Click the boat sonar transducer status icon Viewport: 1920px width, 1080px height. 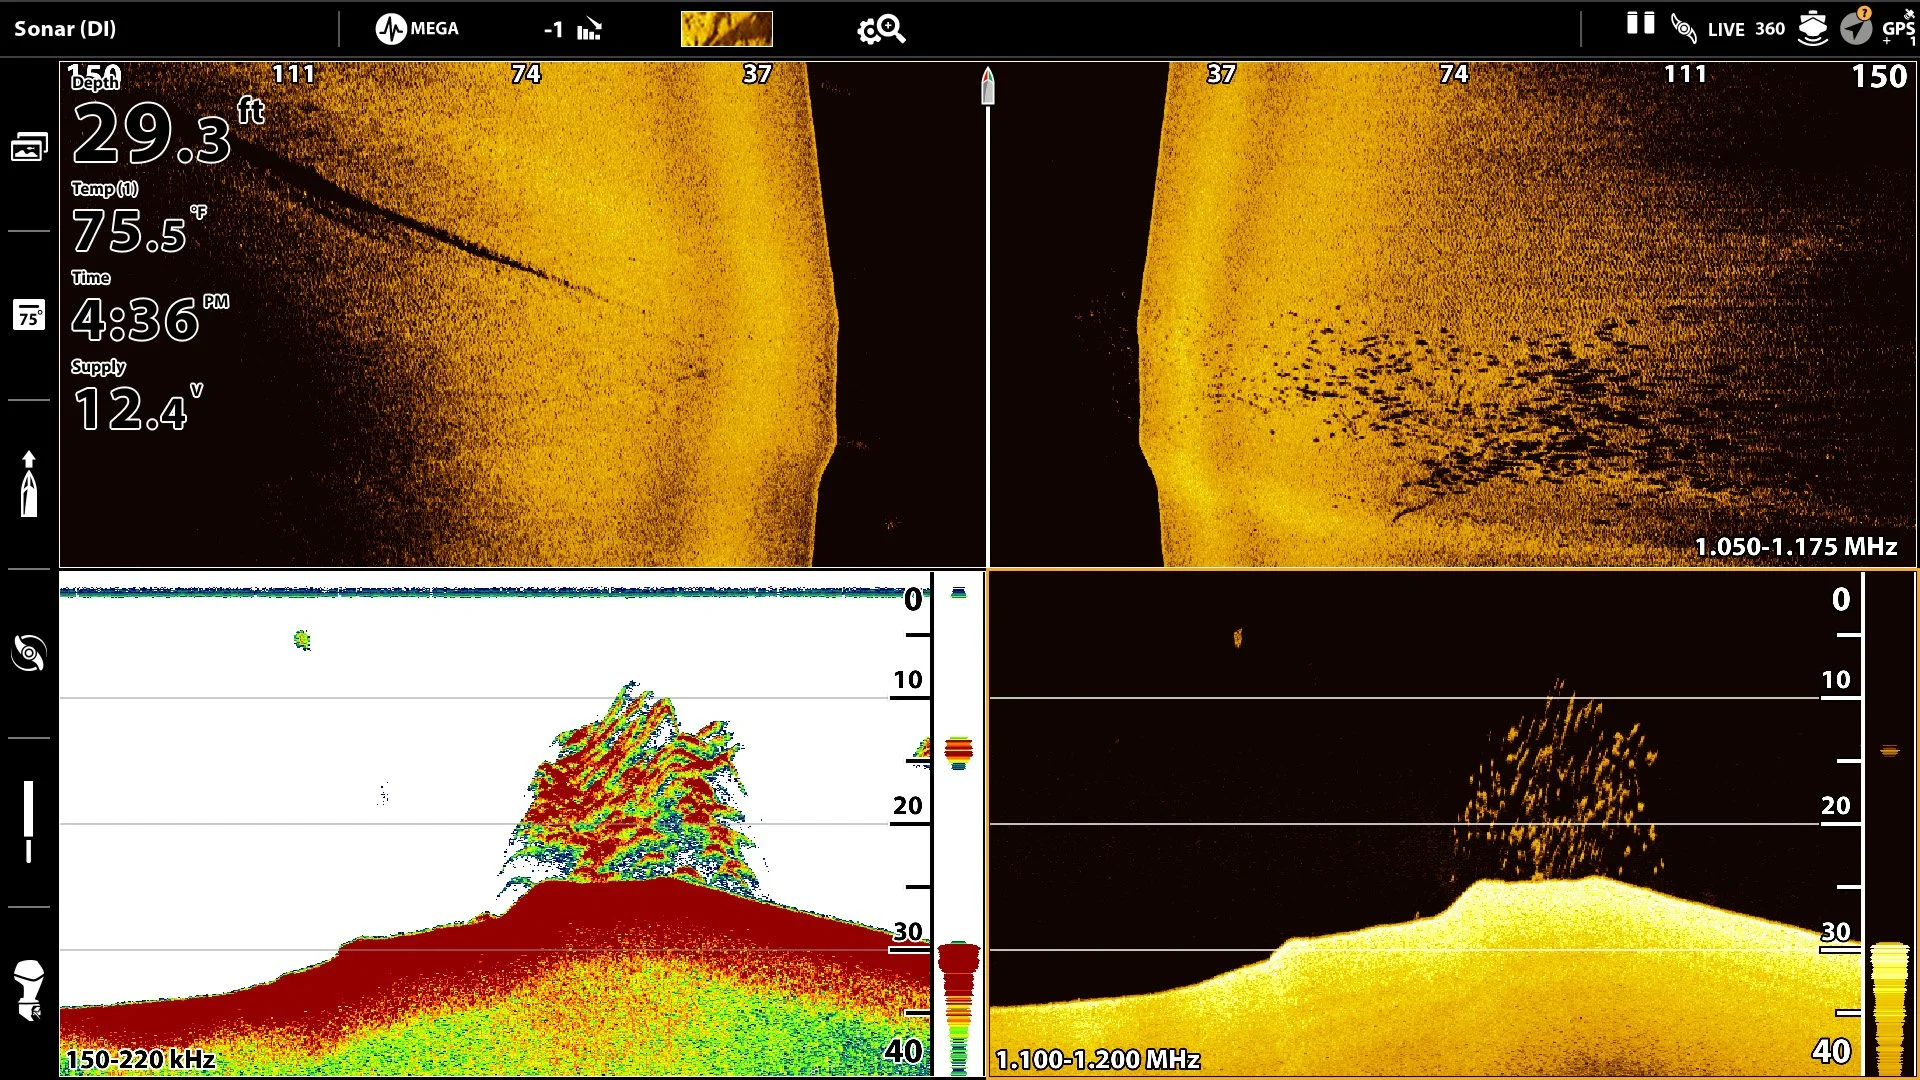point(1812,28)
